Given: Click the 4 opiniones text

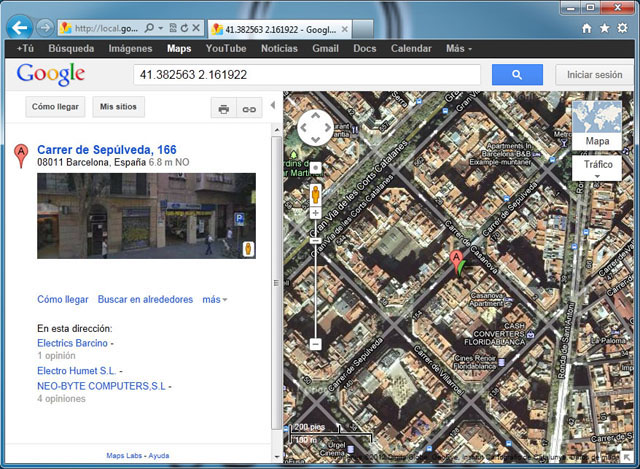Looking at the screenshot, I should [61, 399].
